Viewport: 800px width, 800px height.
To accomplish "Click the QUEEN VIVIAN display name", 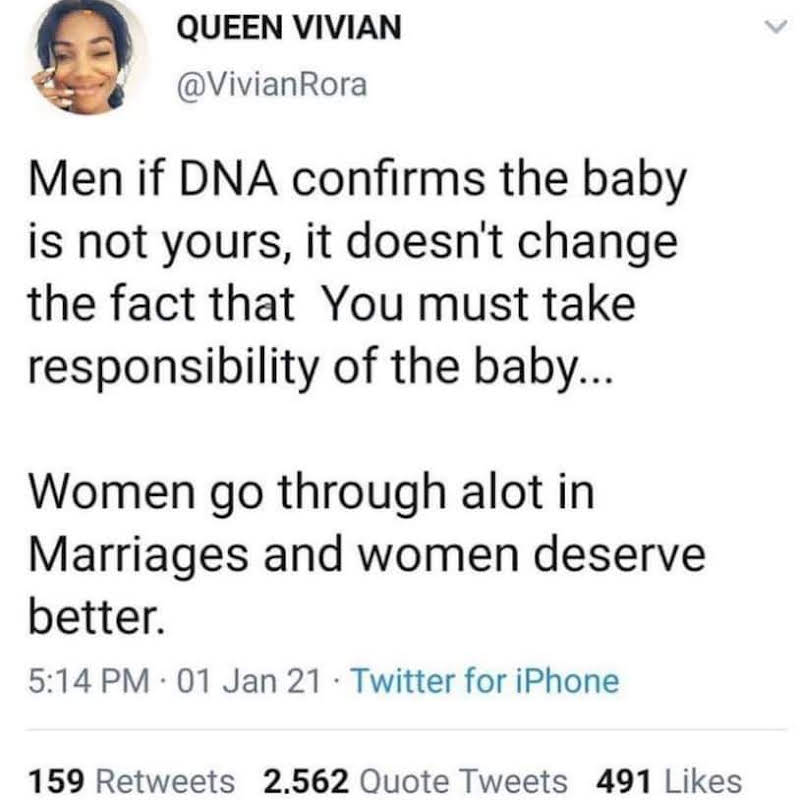I will [289, 28].
